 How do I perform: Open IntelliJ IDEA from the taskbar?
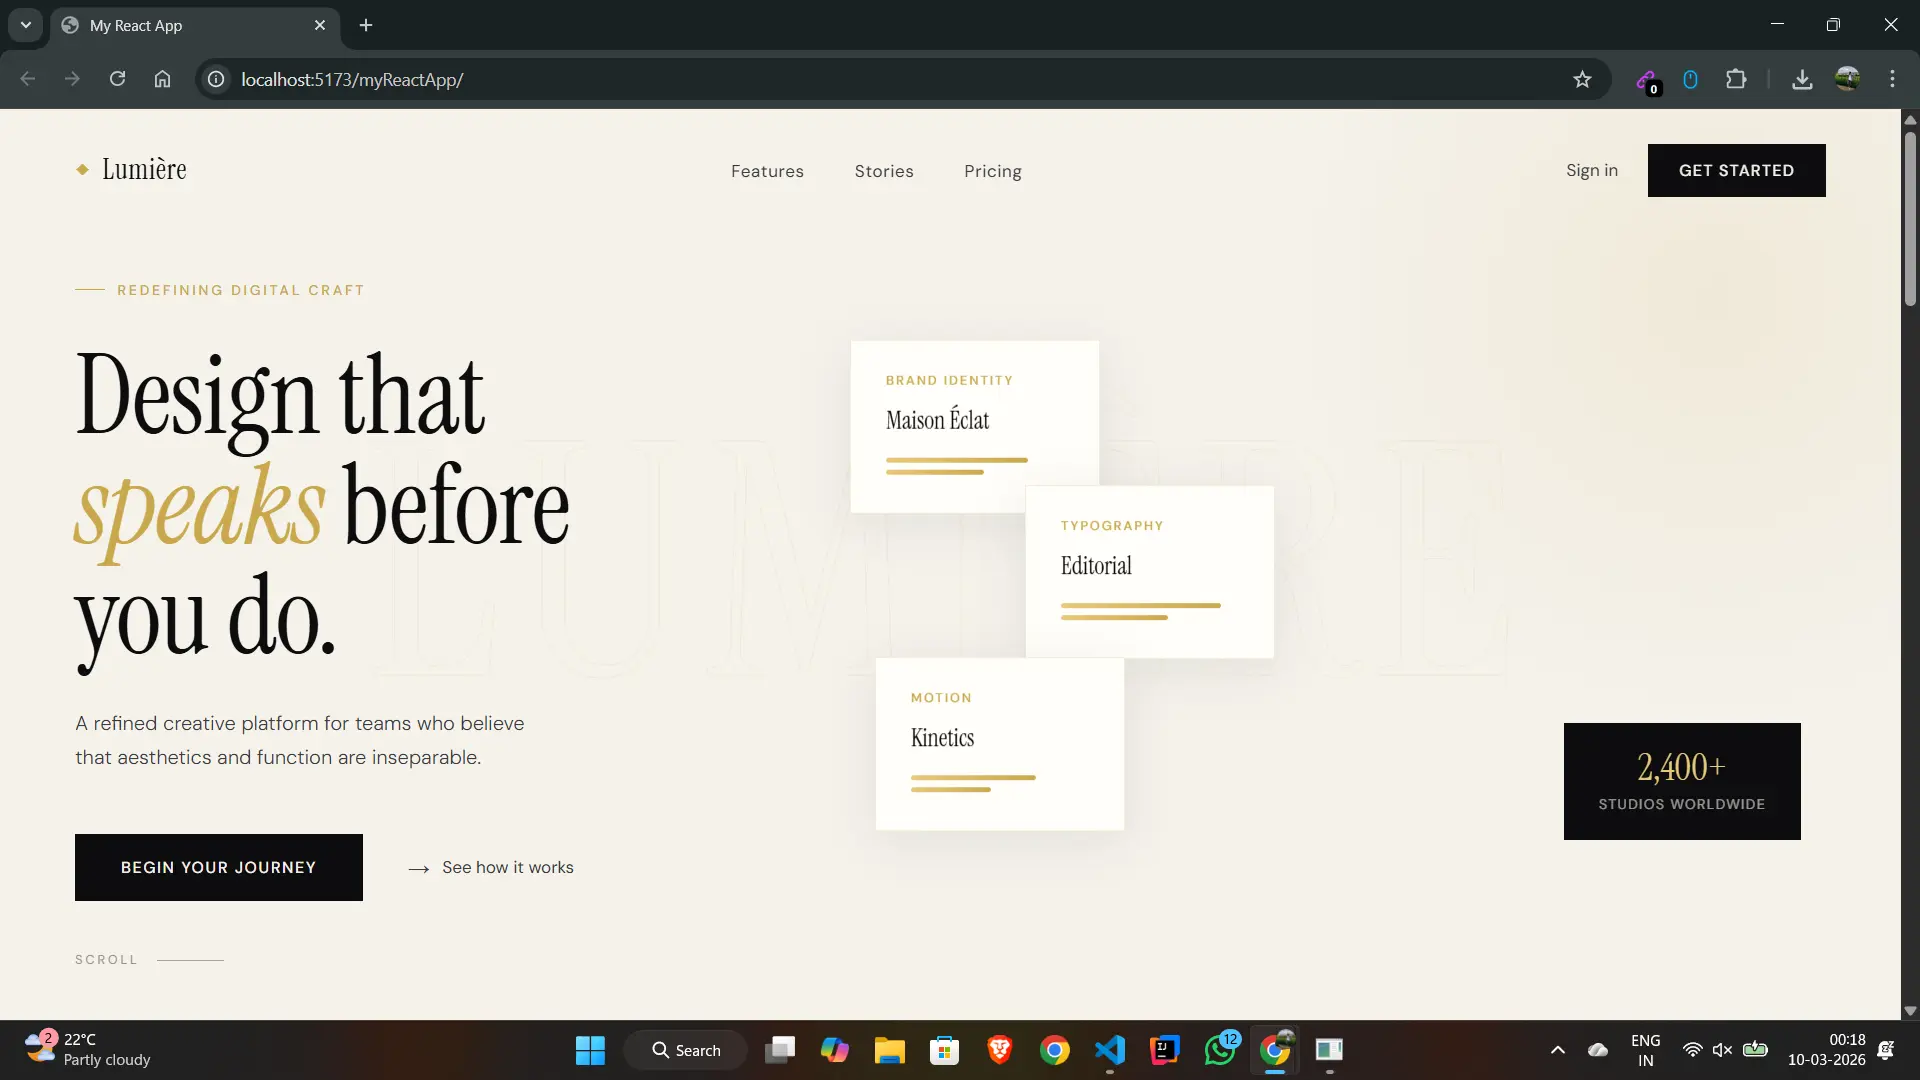1164,1050
